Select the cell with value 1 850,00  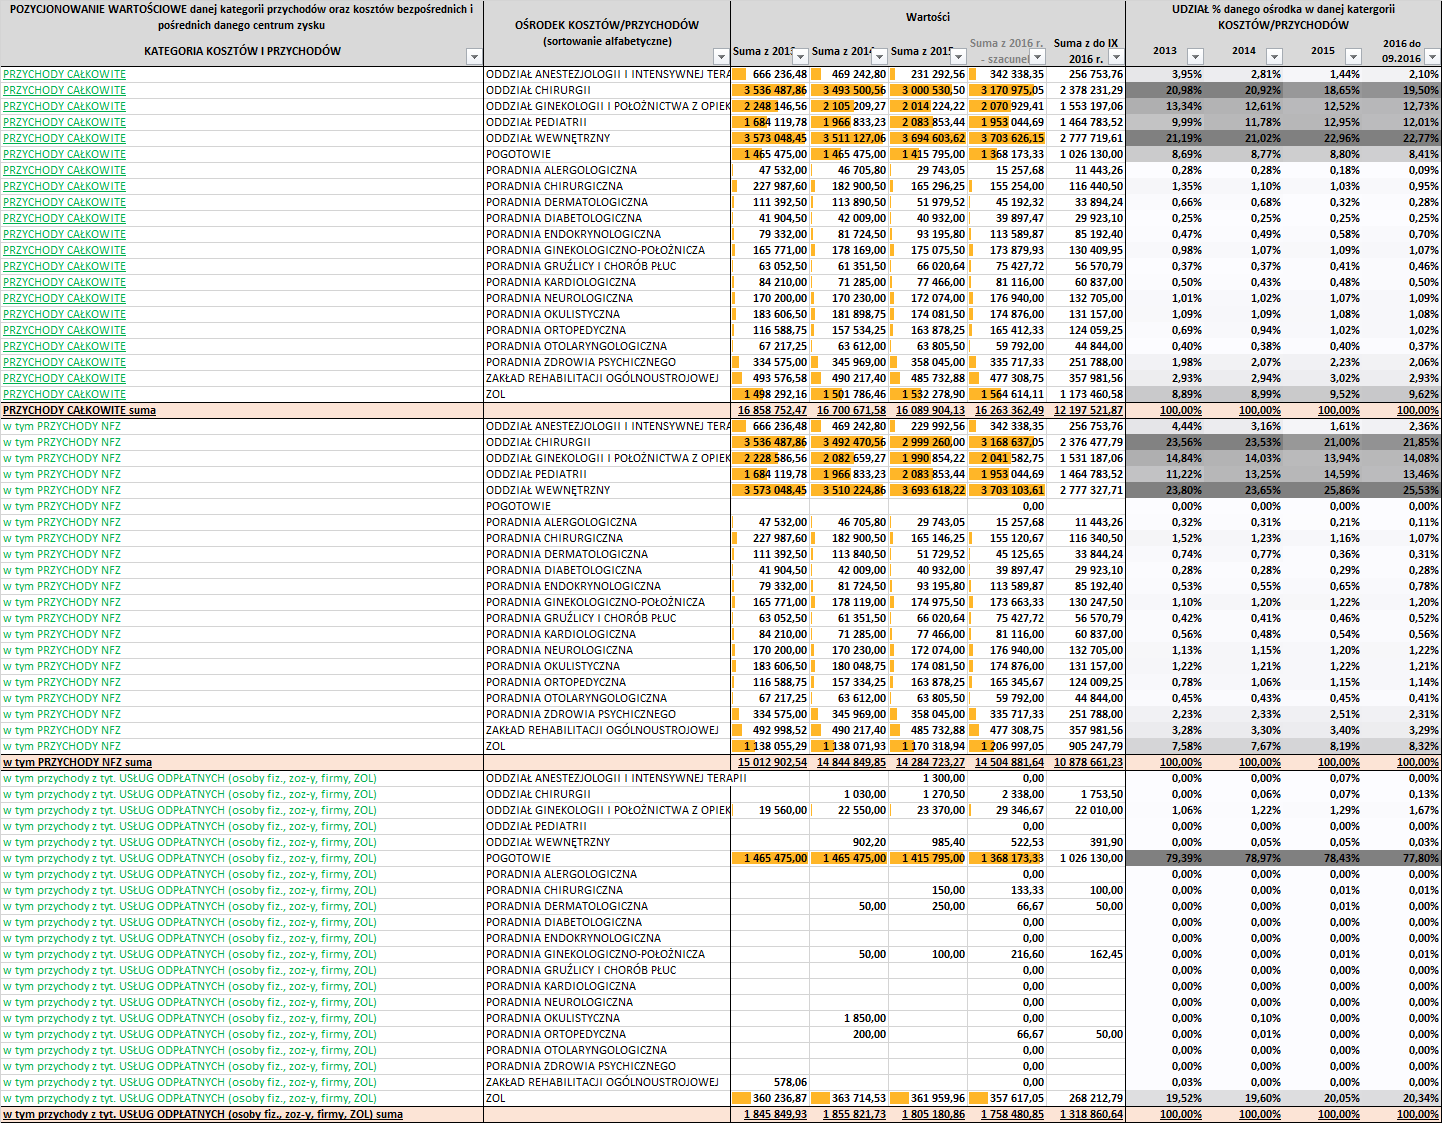click(849, 1018)
